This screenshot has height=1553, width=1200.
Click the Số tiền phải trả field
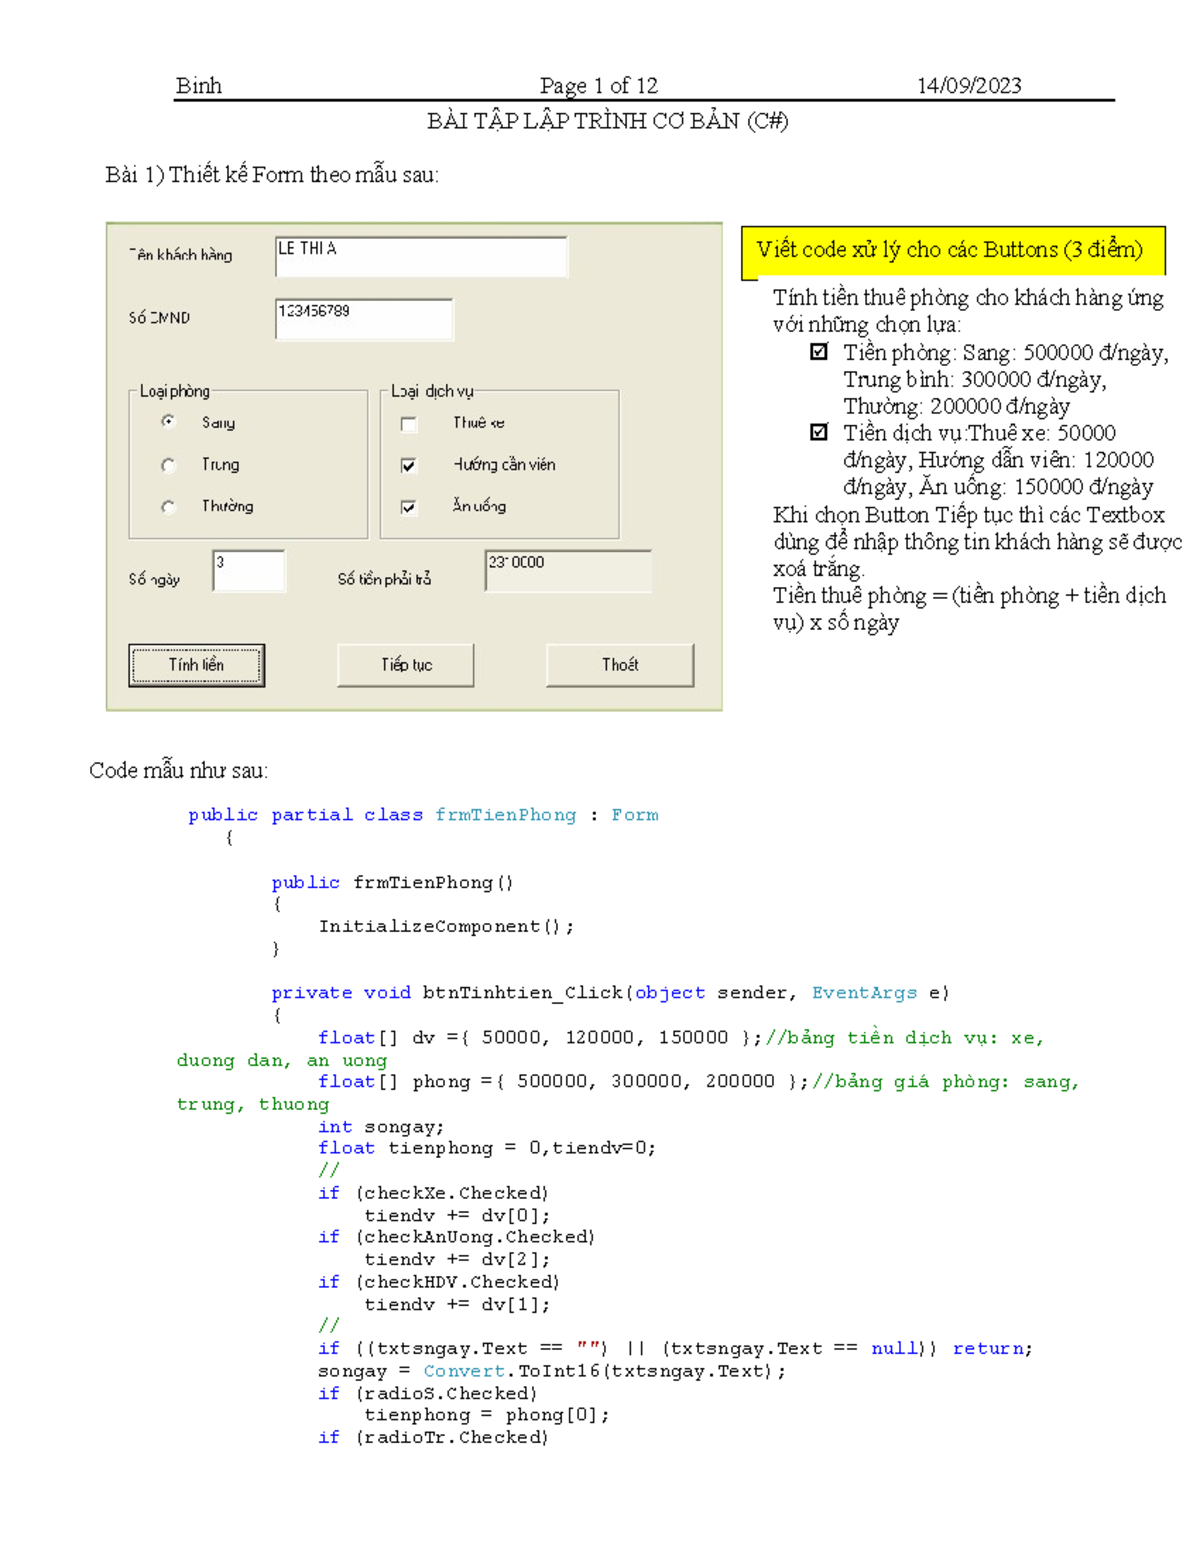click(567, 571)
